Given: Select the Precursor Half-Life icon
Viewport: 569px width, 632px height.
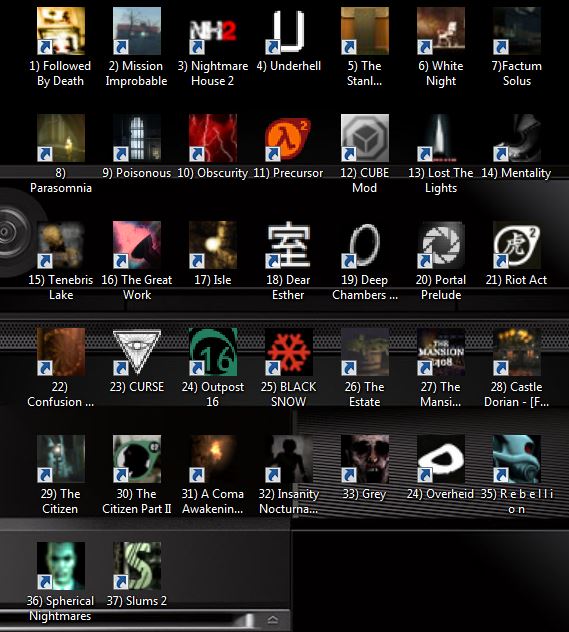Looking at the screenshot, I should (289, 138).
